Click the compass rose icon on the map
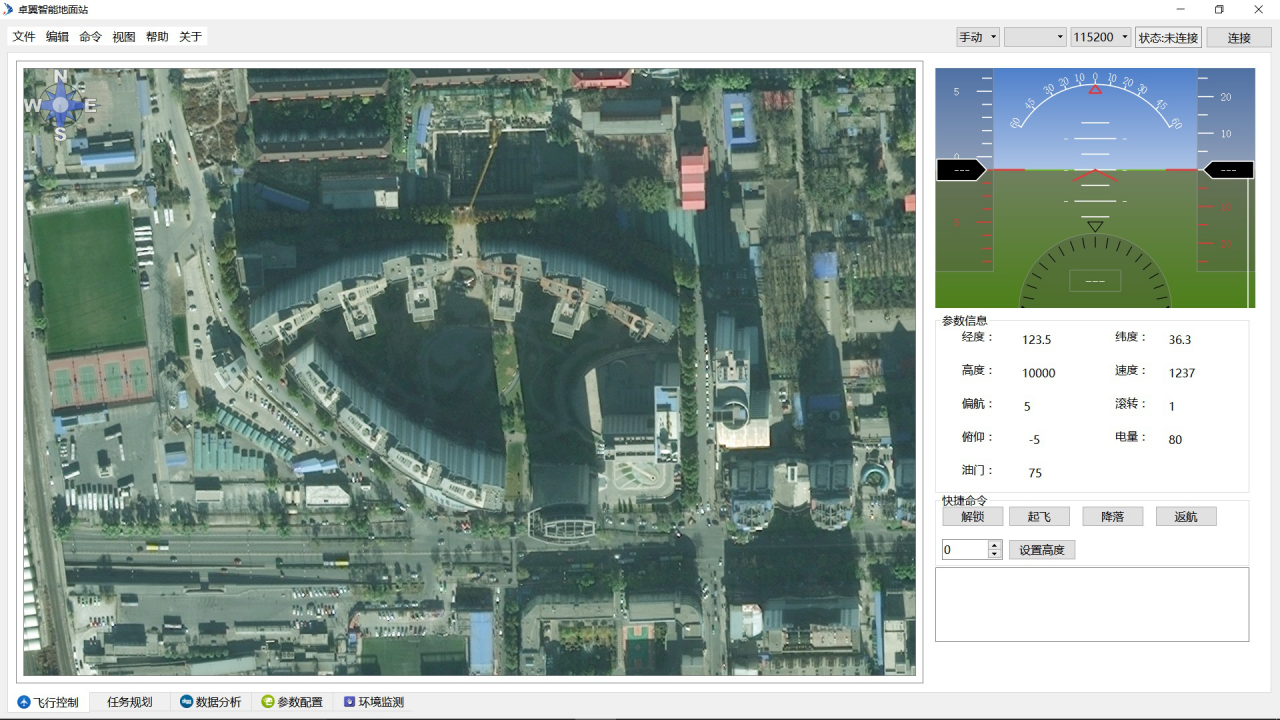 60,105
